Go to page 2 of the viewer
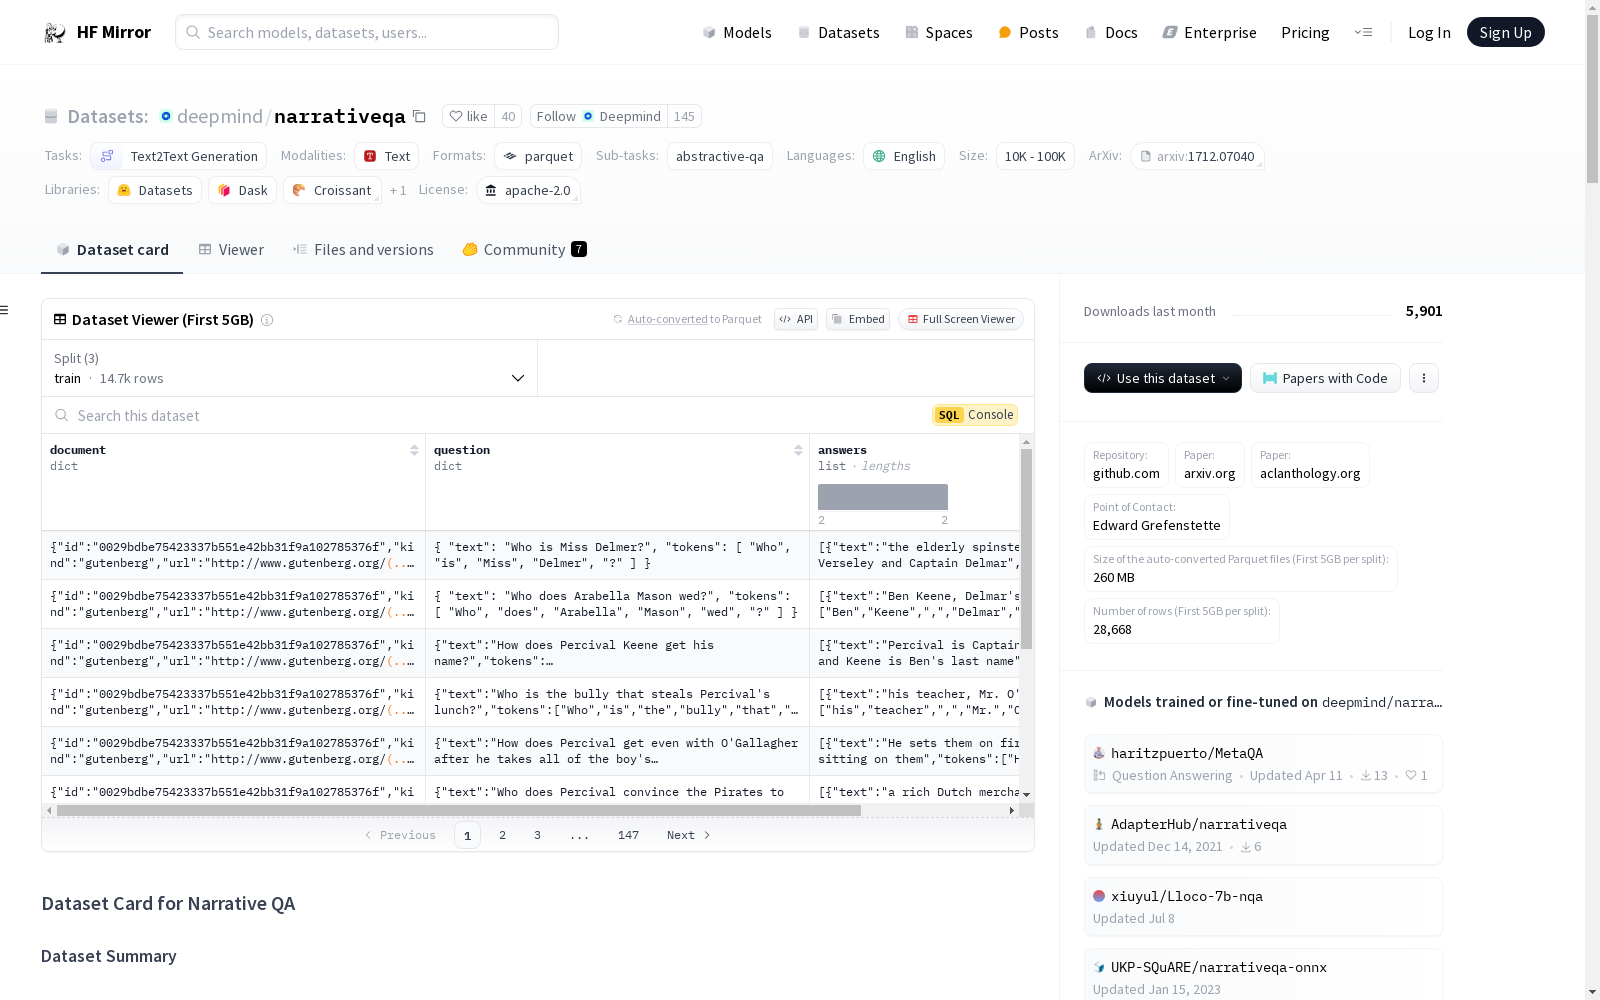The image size is (1600, 1000). click(502, 835)
